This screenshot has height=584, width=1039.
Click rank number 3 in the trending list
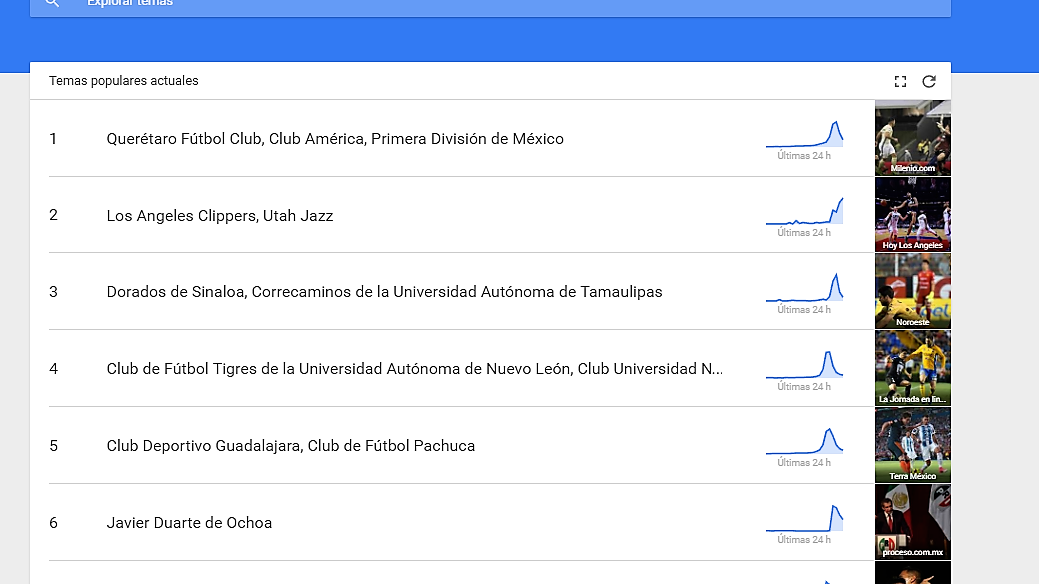click(x=54, y=292)
